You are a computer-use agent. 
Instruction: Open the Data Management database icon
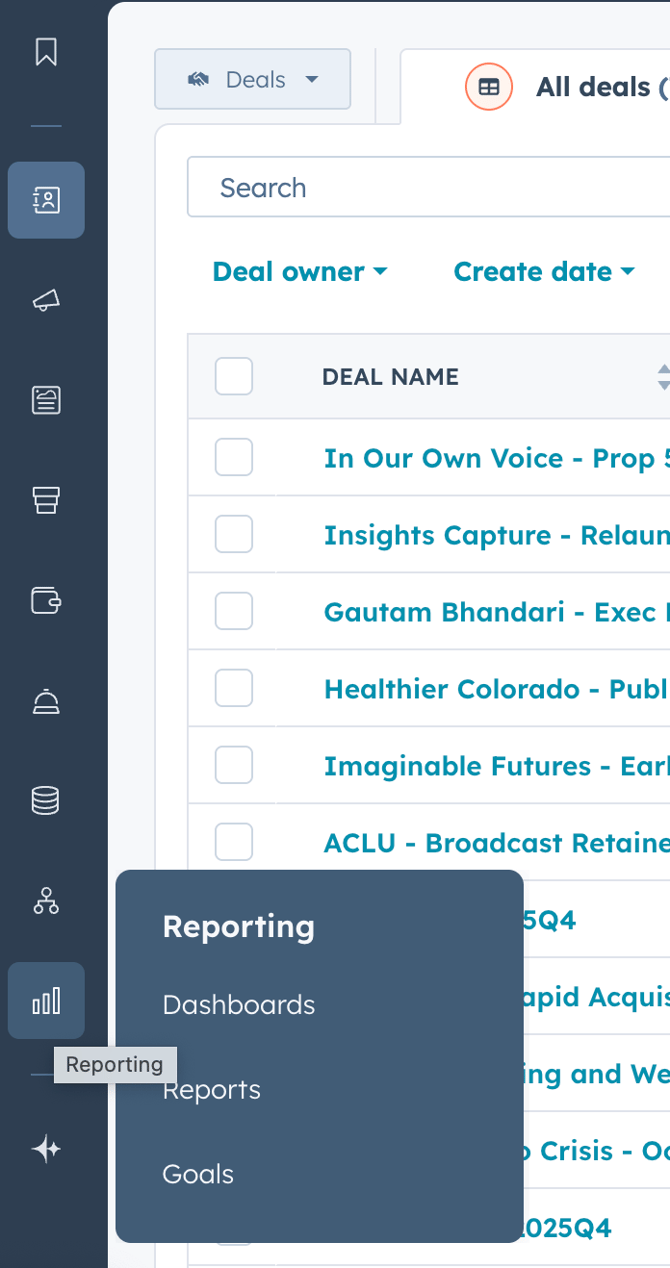click(46, 800)
